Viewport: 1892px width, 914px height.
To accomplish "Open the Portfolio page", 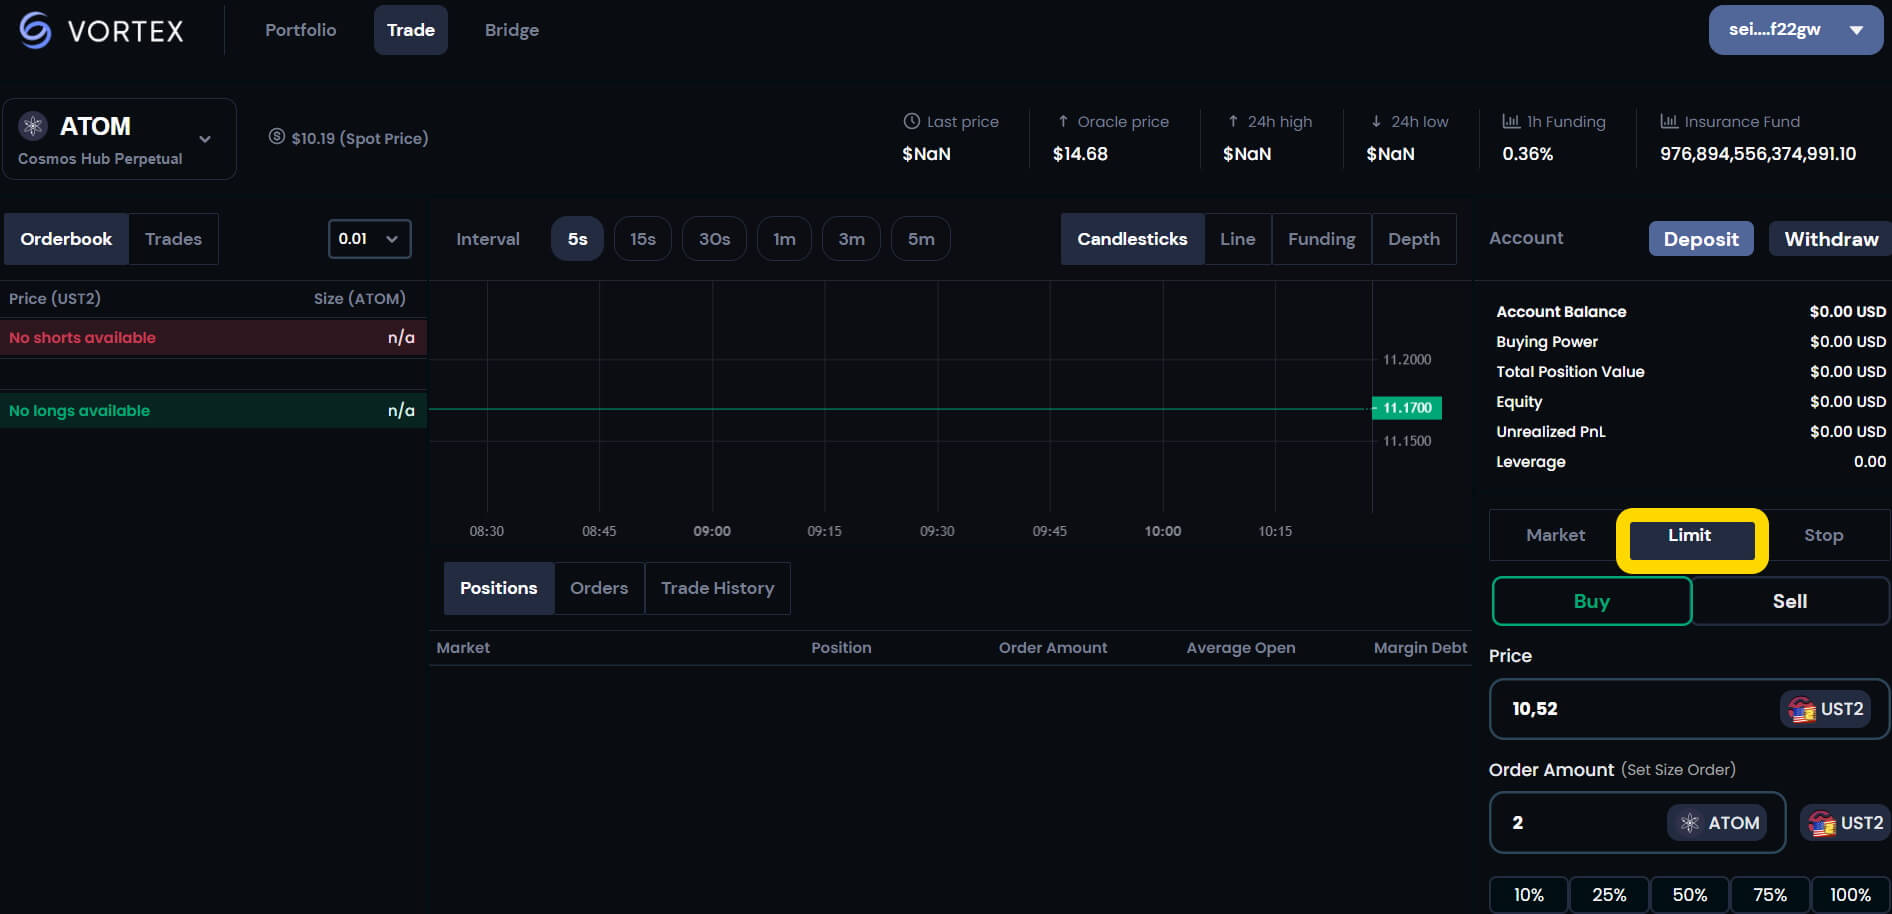I will point(300,30).
